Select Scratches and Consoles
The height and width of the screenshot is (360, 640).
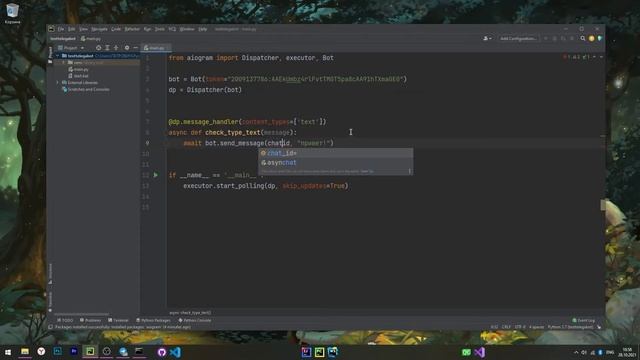point(86,89)
